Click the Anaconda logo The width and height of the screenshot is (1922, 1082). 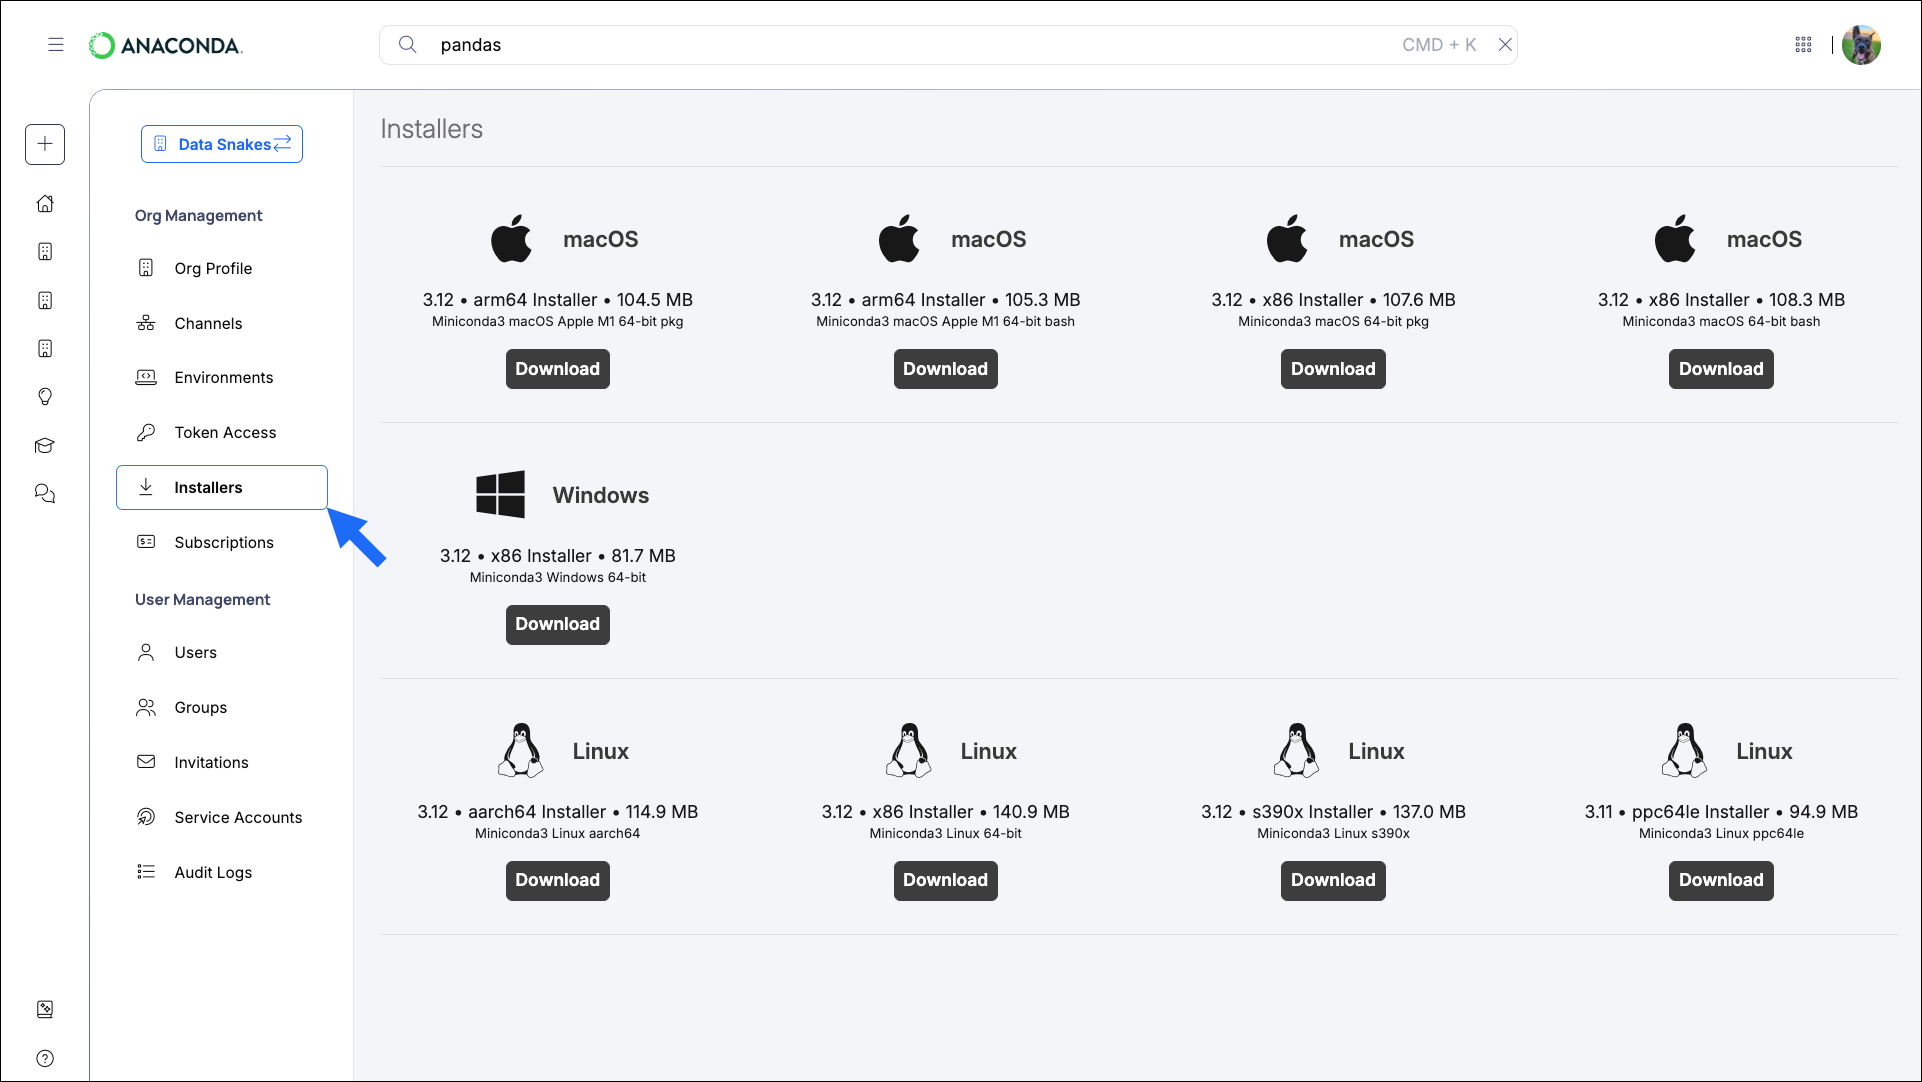coord(166,46)
